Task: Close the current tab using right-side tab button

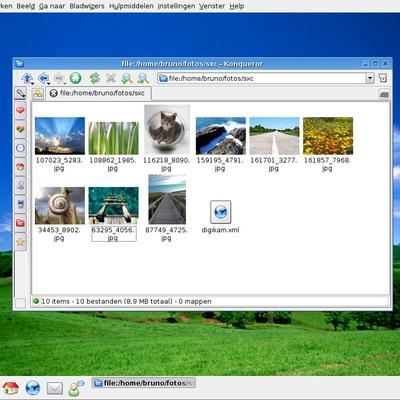Action: tap(384, 94)
